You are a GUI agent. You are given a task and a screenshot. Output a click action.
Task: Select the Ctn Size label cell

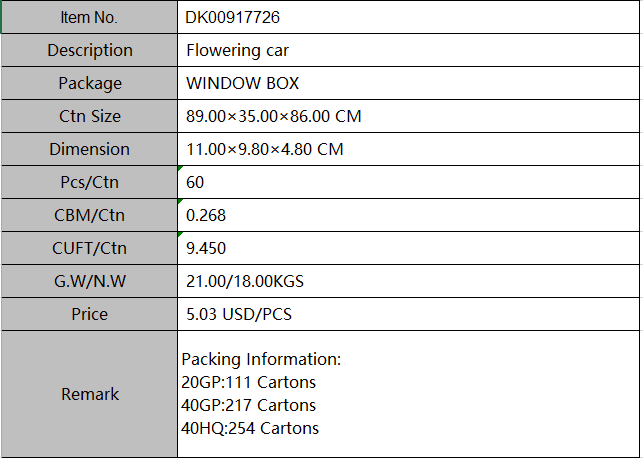[89, 116]
